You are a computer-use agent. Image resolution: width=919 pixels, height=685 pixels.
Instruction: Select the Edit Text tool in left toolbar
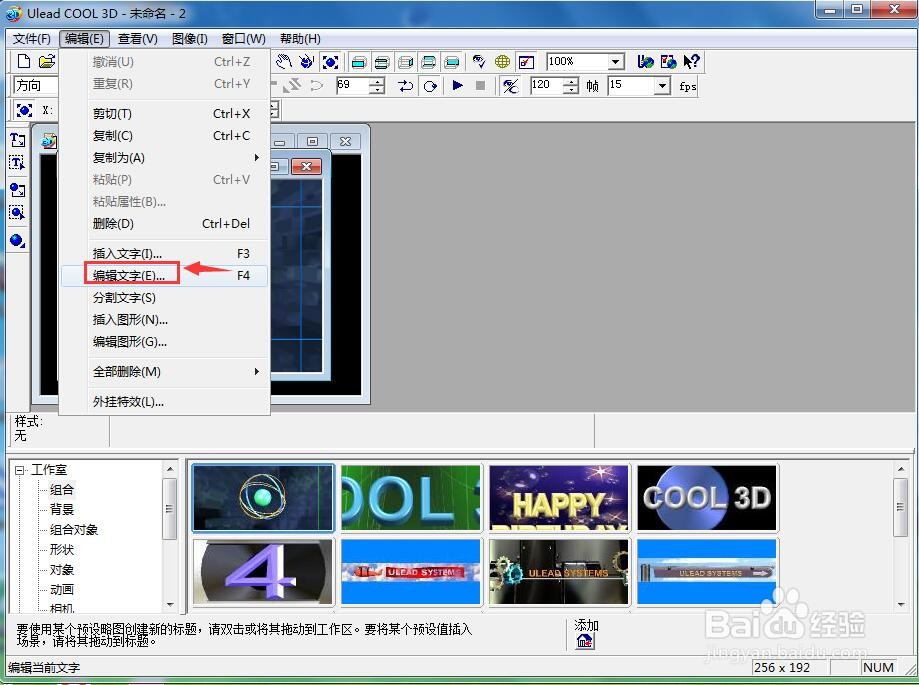18,162
